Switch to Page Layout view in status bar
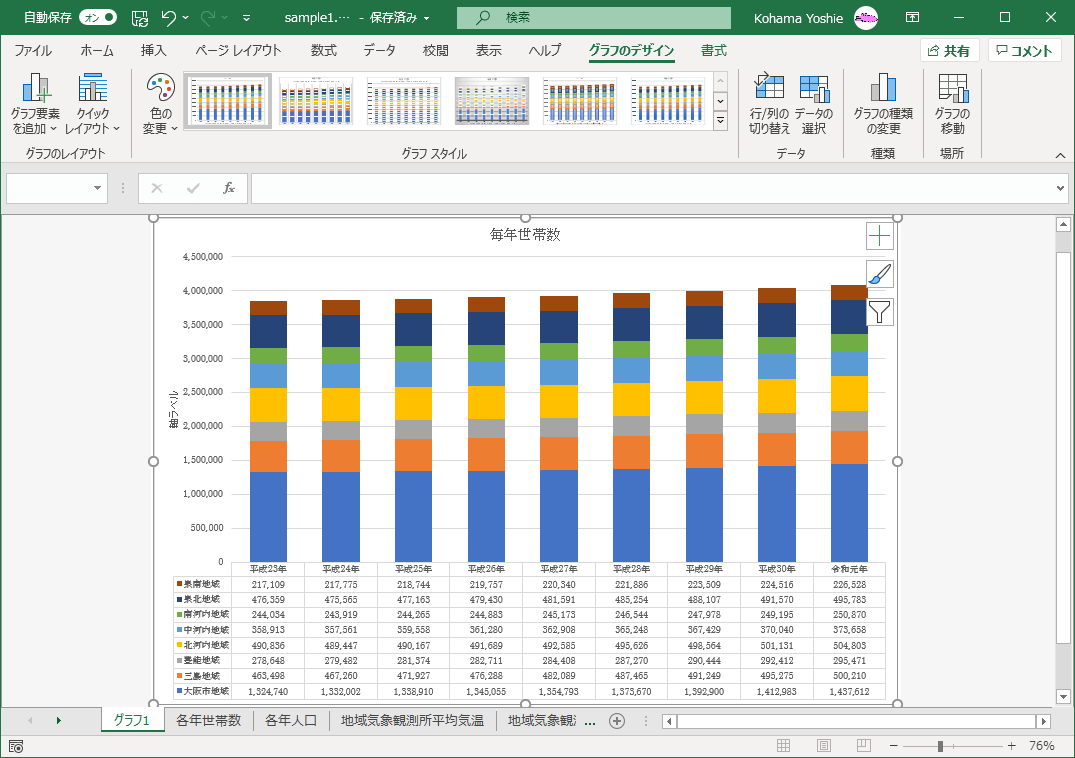 [823, 745]
